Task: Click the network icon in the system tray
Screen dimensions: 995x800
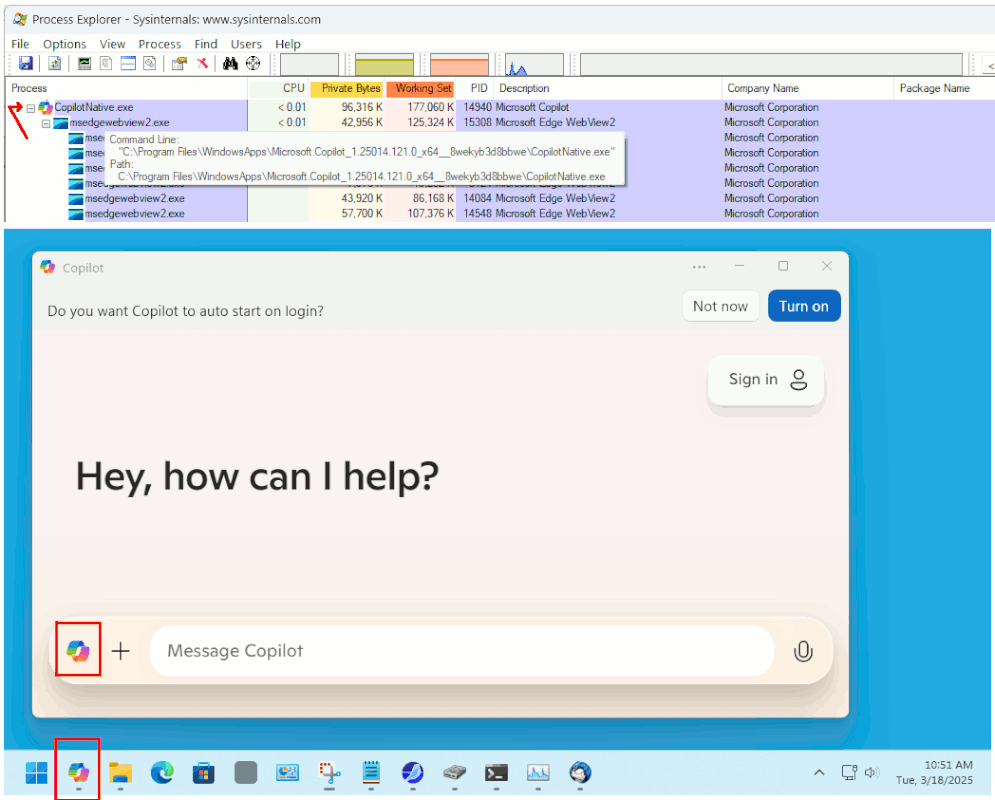Action: point(849,772)
